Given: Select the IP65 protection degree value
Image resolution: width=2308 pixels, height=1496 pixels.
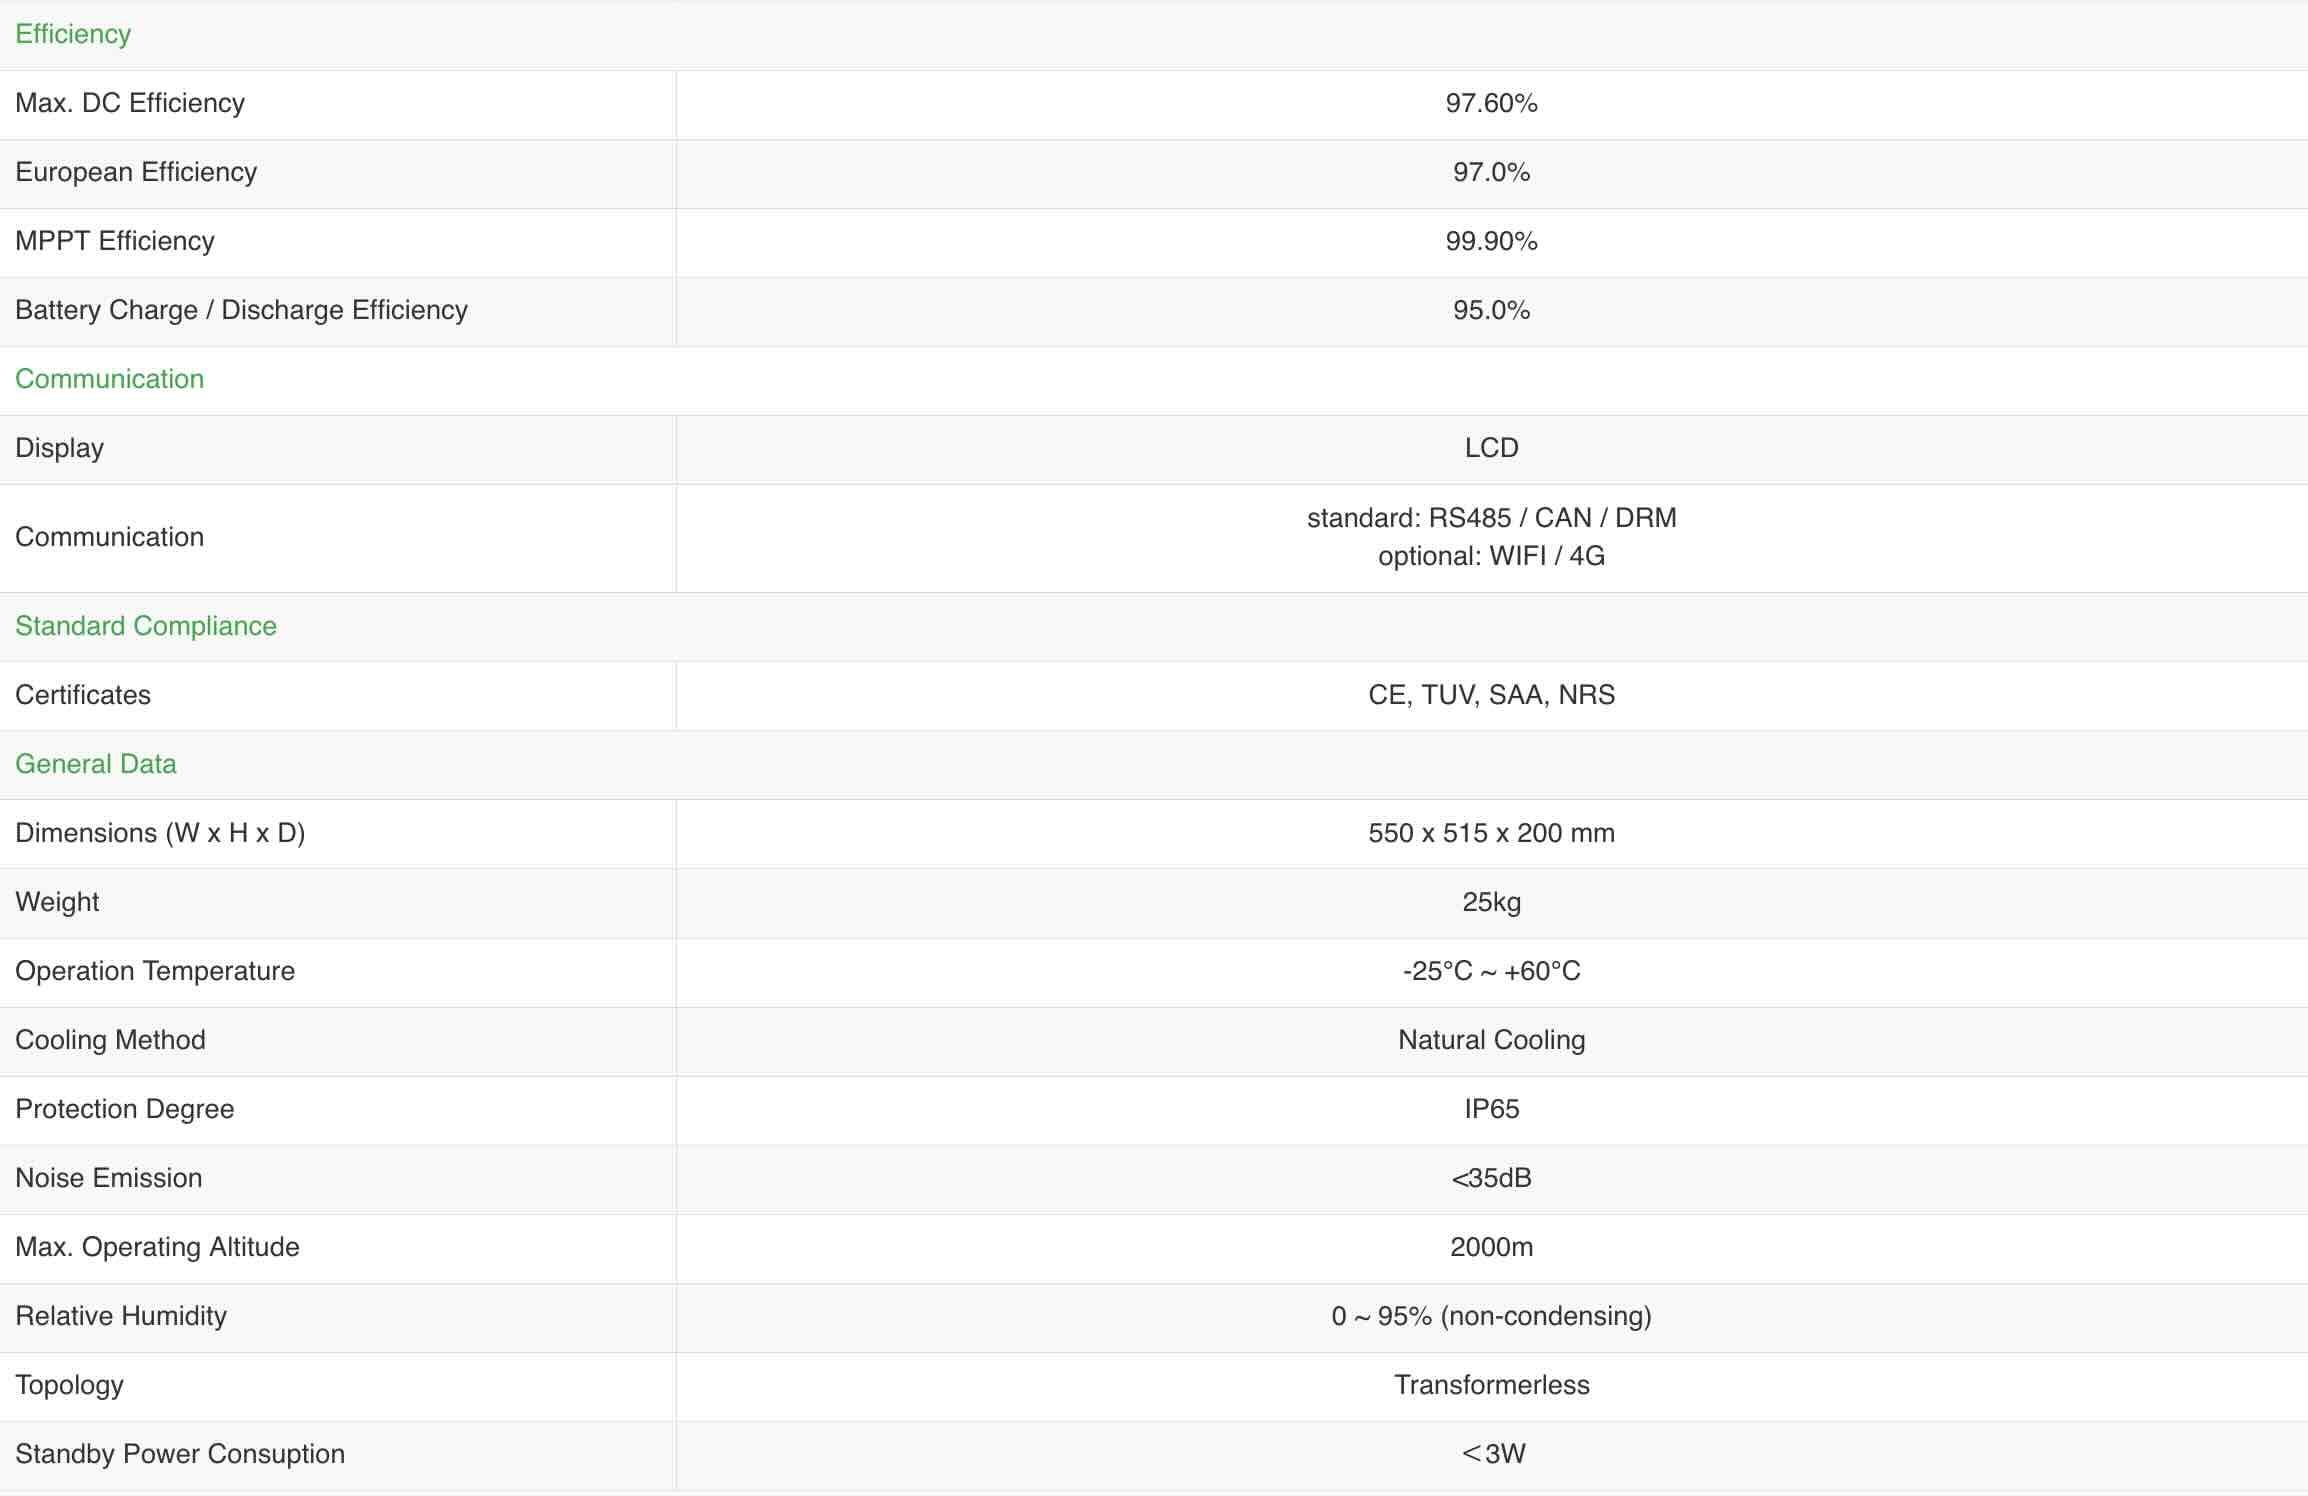Looking at the screenshot, I should point(1491,1109).
